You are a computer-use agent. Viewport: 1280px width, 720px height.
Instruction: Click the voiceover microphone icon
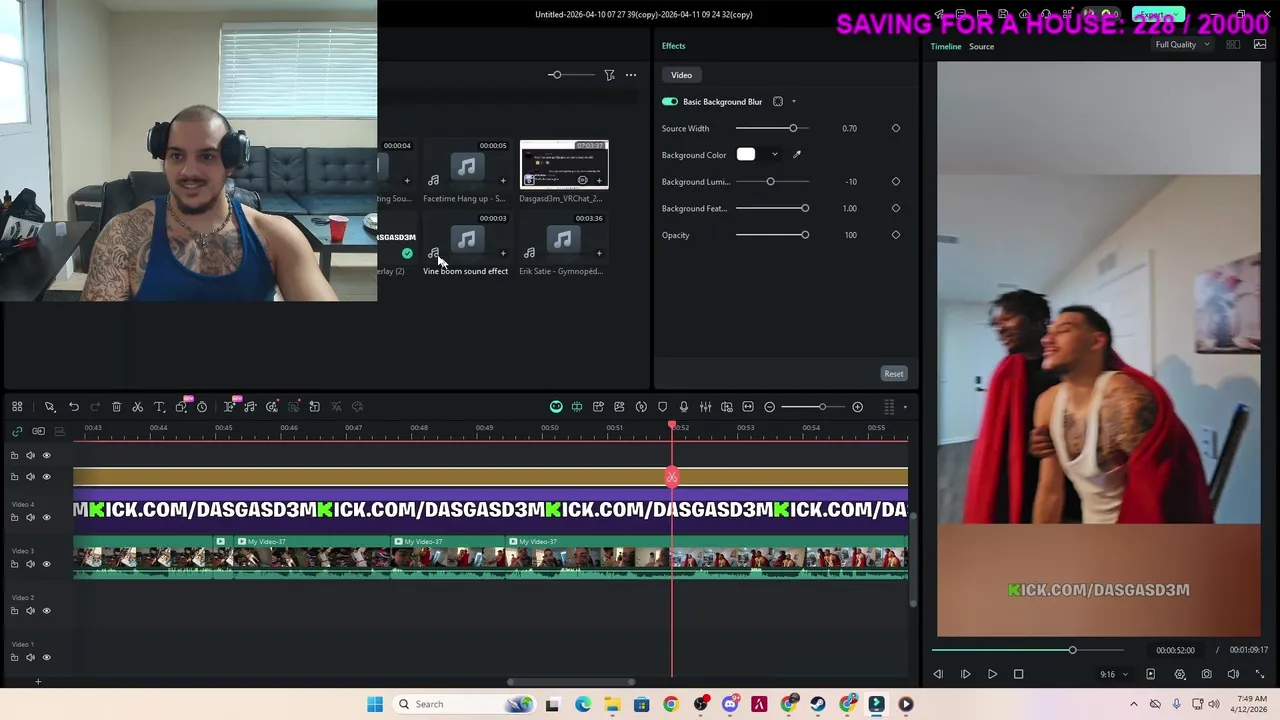pyautogui.click(x=684, y=407)
